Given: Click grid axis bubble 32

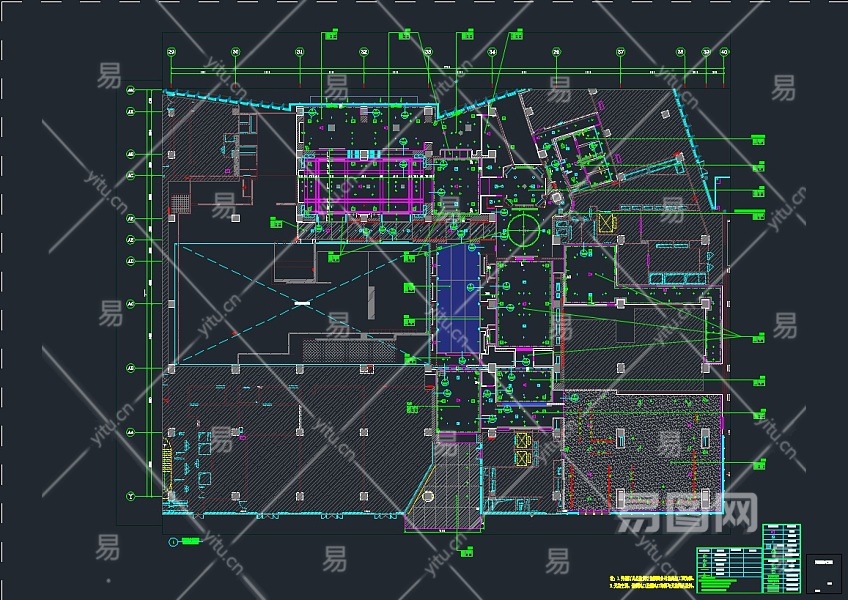Looking at the screenshot, I should coord(364,52).
